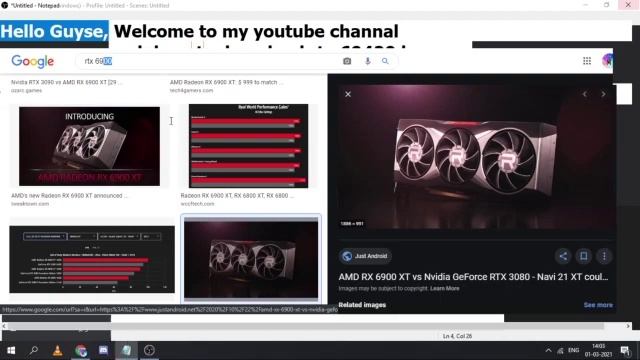Viewport: 640px width, 360px height.
Task: Click the large GPU preview image
Action: [476, 157]
